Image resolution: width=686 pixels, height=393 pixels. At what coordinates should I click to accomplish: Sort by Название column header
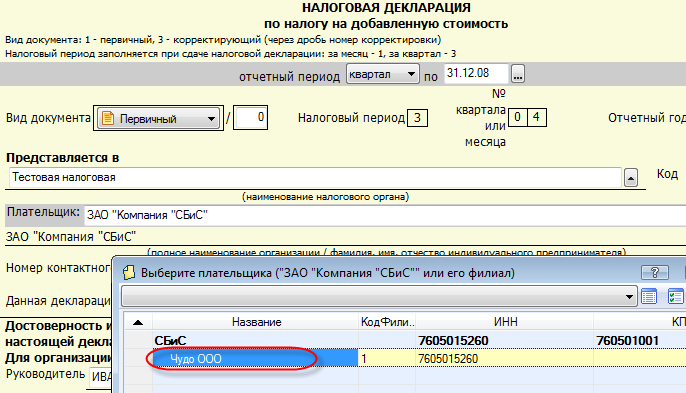[x=256, y=322]
